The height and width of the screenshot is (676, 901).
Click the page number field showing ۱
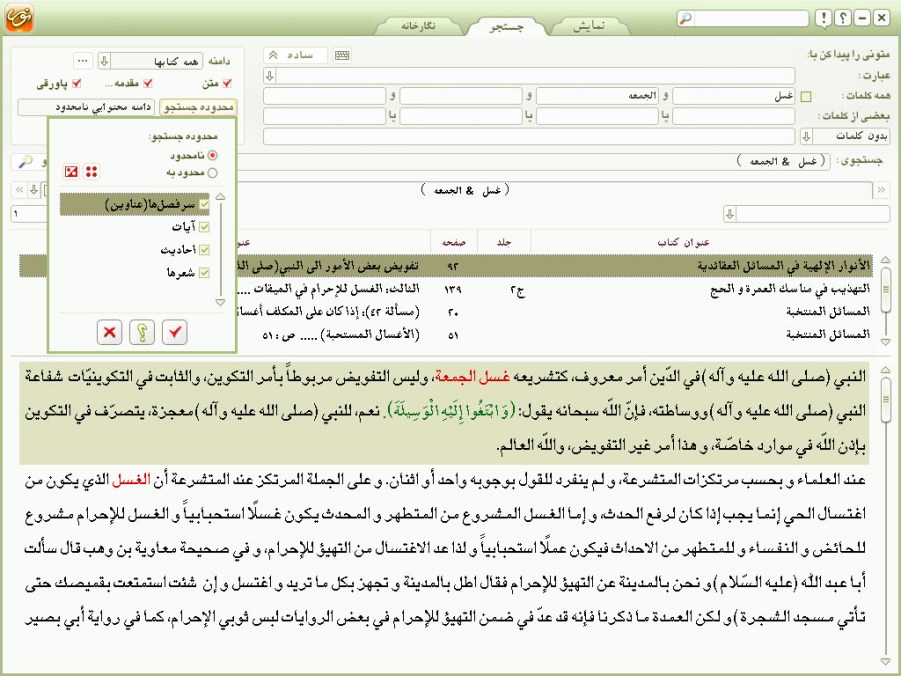(x=29, y=214)
